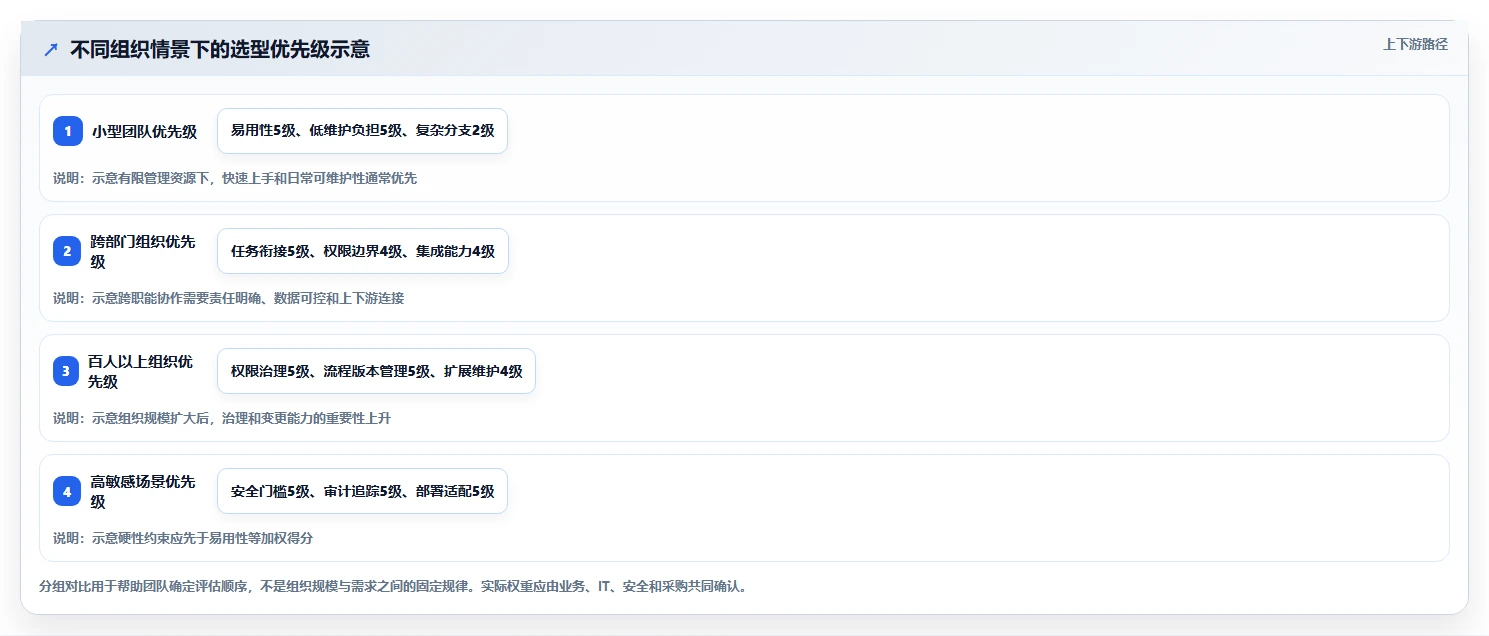
Task: Click the note 示意硬性约束应先于易用性
Action: click(183, 538)
